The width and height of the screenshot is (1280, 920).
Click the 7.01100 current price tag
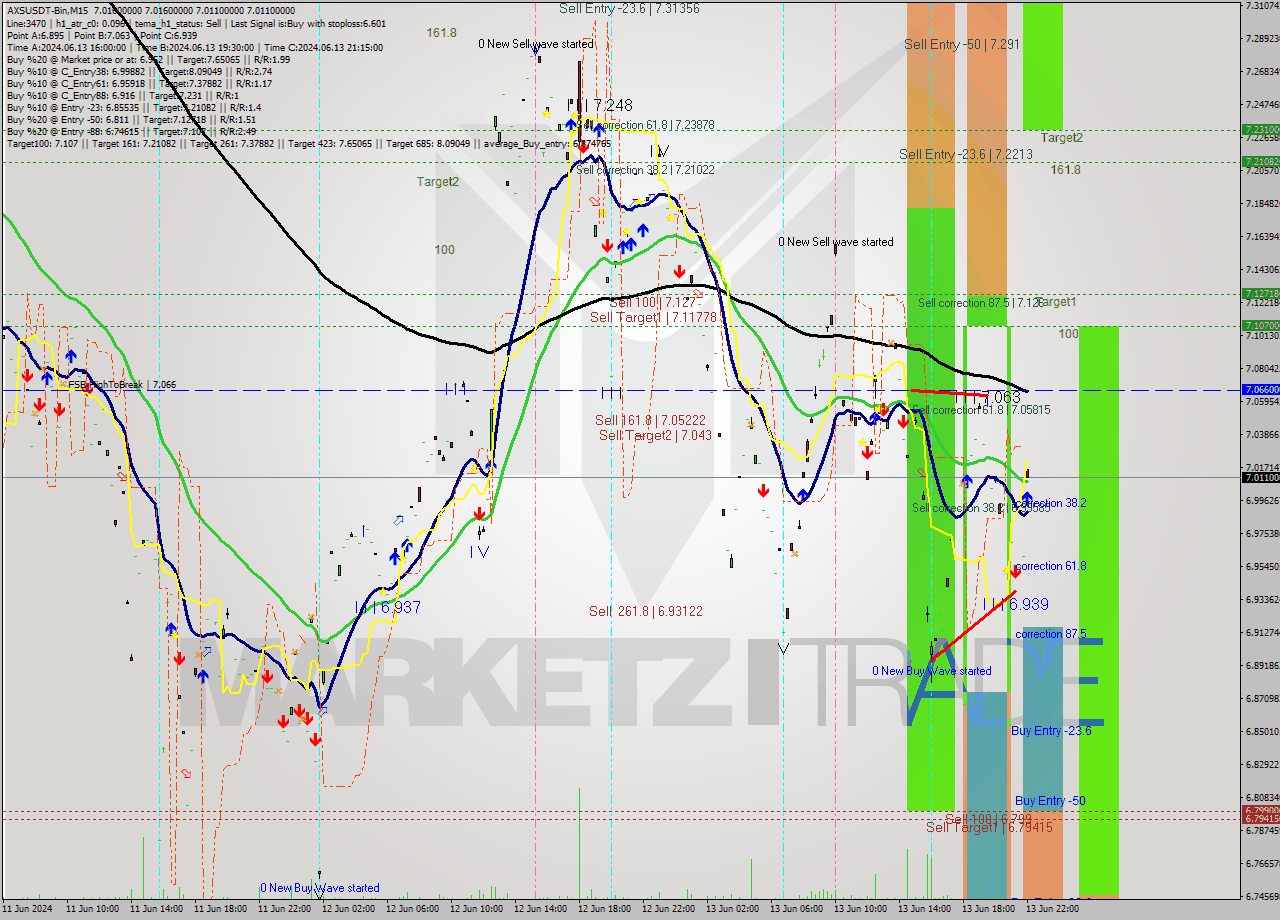pos(1259,478)
